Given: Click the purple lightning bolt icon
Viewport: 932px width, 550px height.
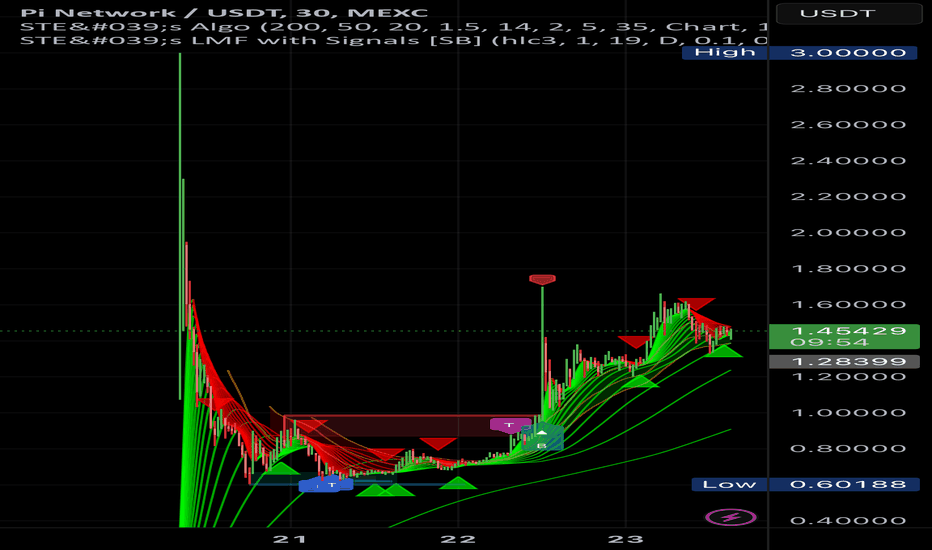Looking at the screenshot, I should [x=731, y=517].
